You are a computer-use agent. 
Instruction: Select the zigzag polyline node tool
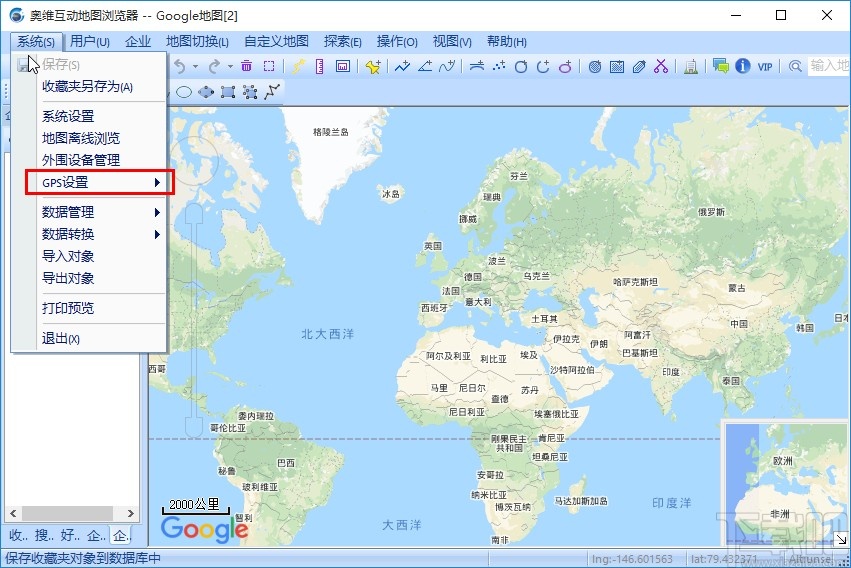pos(272,92)
